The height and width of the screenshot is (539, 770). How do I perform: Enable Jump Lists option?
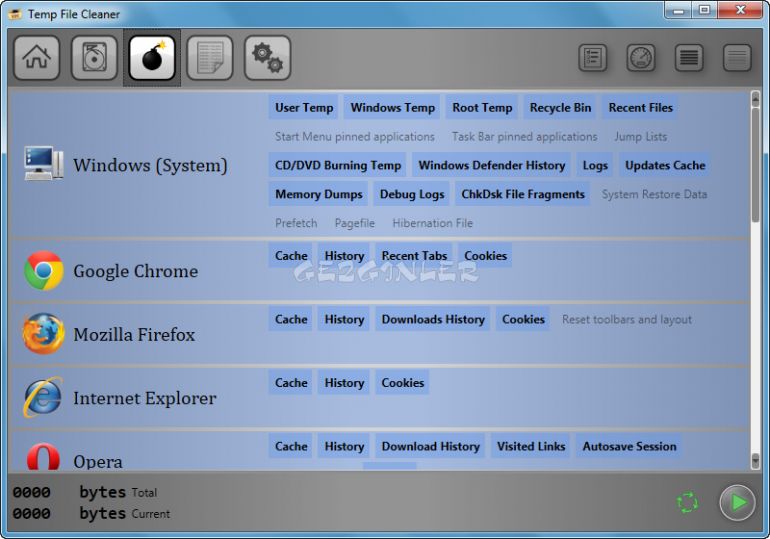click(640, 136)
